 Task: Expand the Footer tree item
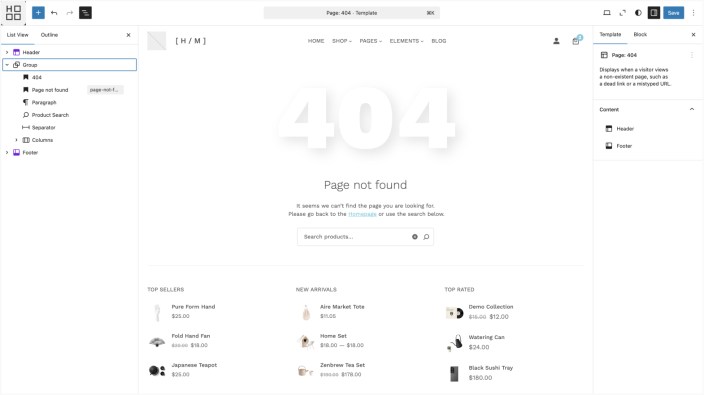(x=7, y=153)
